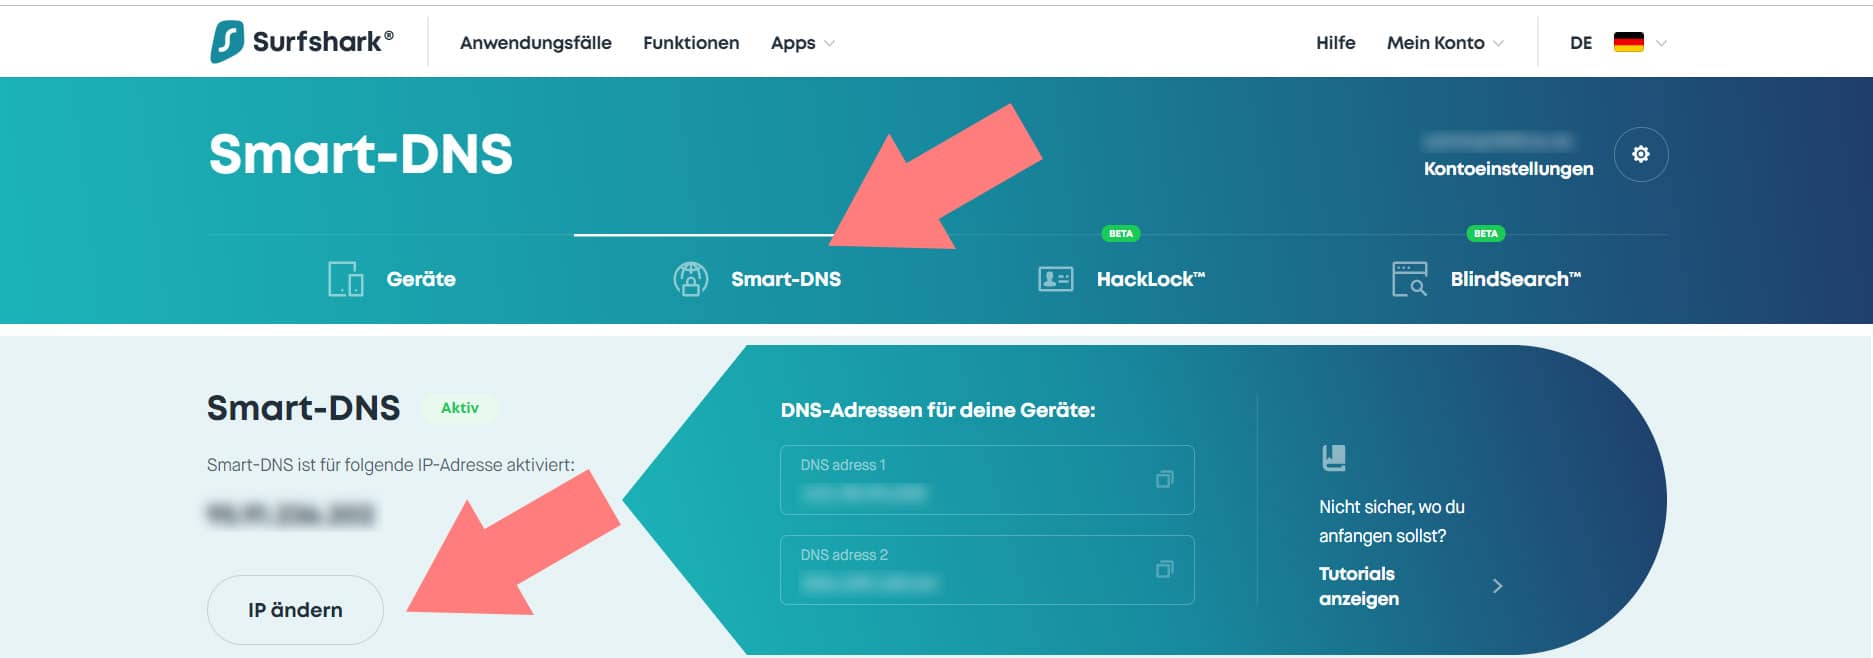The width and height of the screenshot is (1873, 658).
Task: Click the Smart-DNS globe lock icon
Action: (690, 279)
